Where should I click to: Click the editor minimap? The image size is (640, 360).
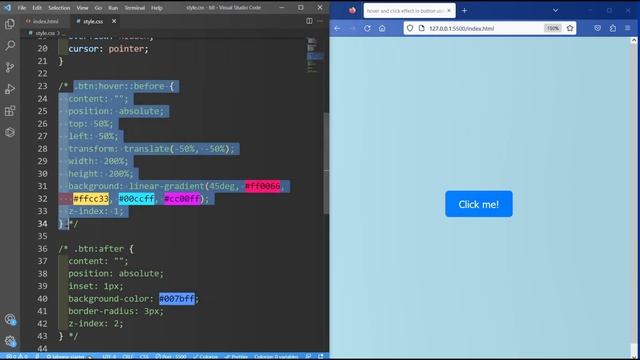tap(314, 55)
